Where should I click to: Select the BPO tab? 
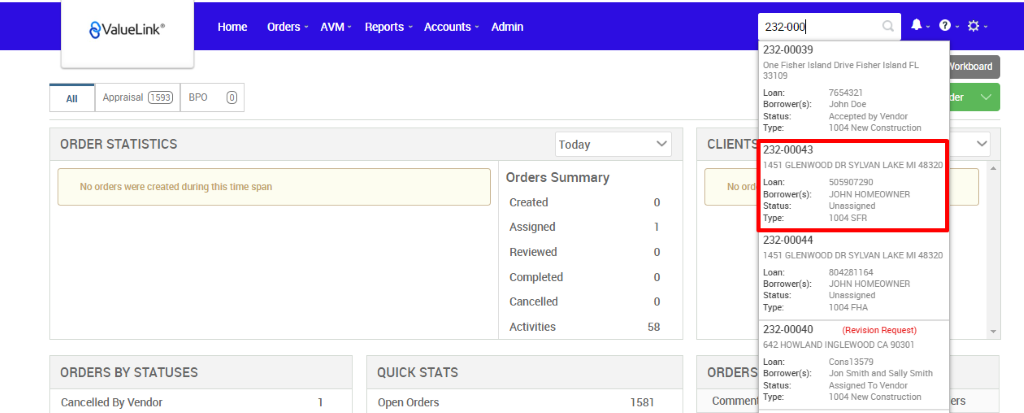tap(212, 97)
